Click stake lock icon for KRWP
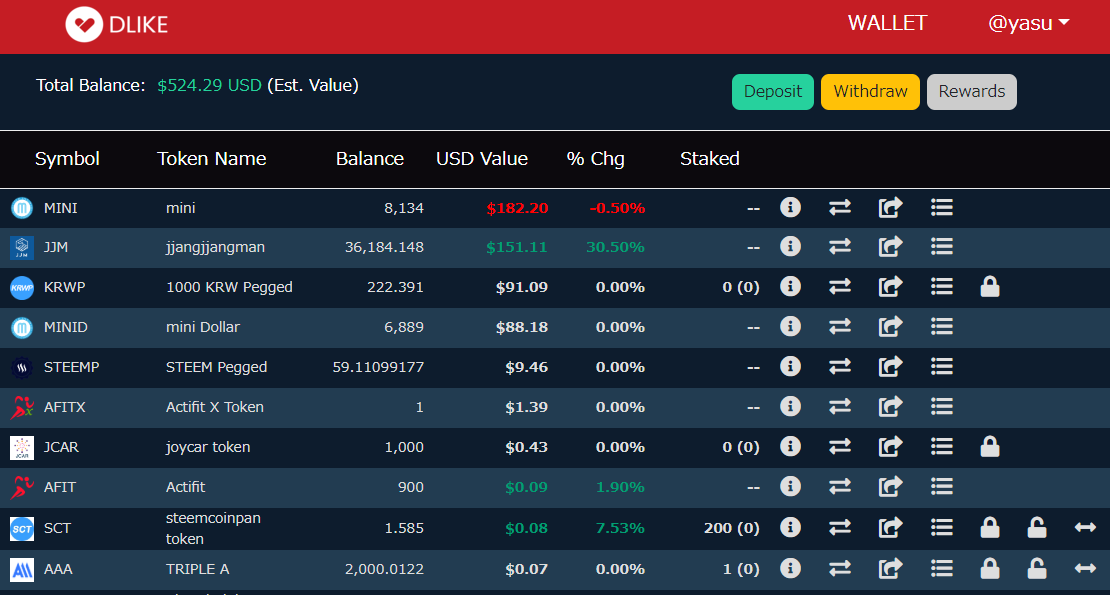The height and width of the screenshot is (595, 1110). pyautogui.click(x=990, y=287)
